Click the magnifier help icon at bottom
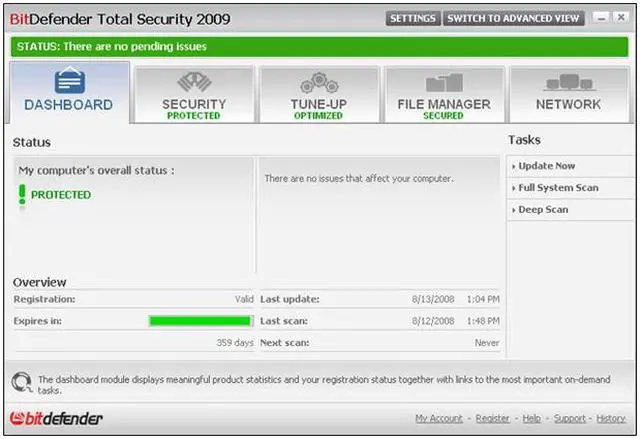The image size is (640, 439). [x=21, y=382]
